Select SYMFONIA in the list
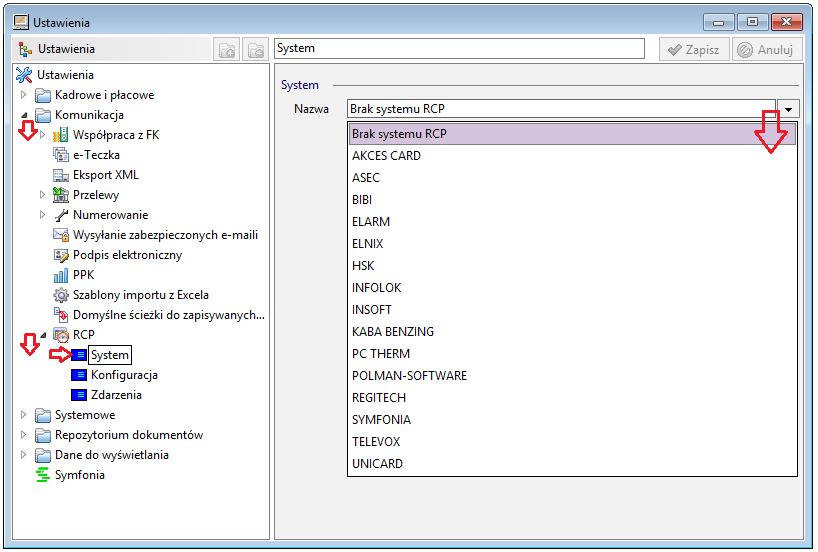 pyautogui.click(x=572, y=420)
